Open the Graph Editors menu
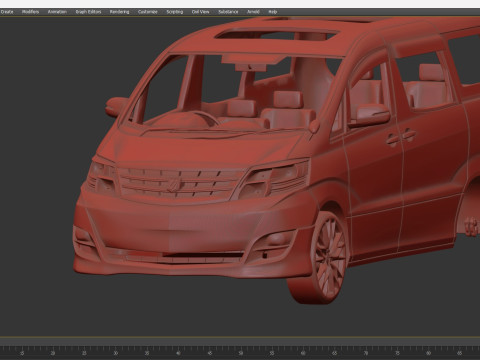 pos(88,12)
